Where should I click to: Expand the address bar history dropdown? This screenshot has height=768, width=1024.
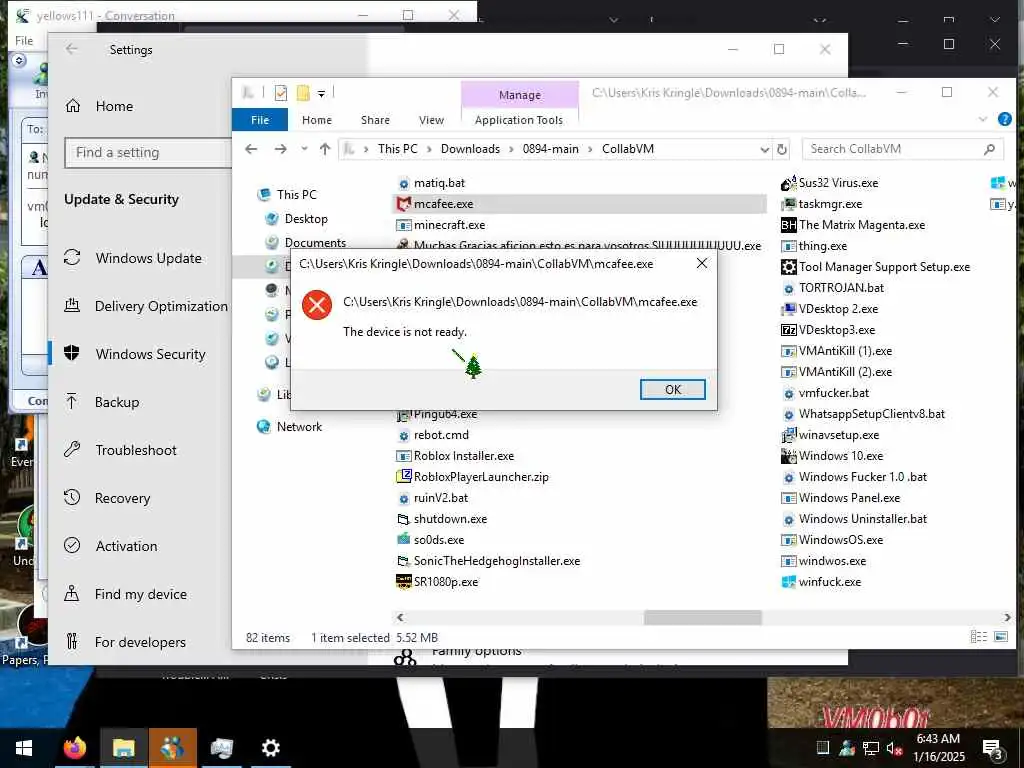pyautogui.click(x=764, y=150)
